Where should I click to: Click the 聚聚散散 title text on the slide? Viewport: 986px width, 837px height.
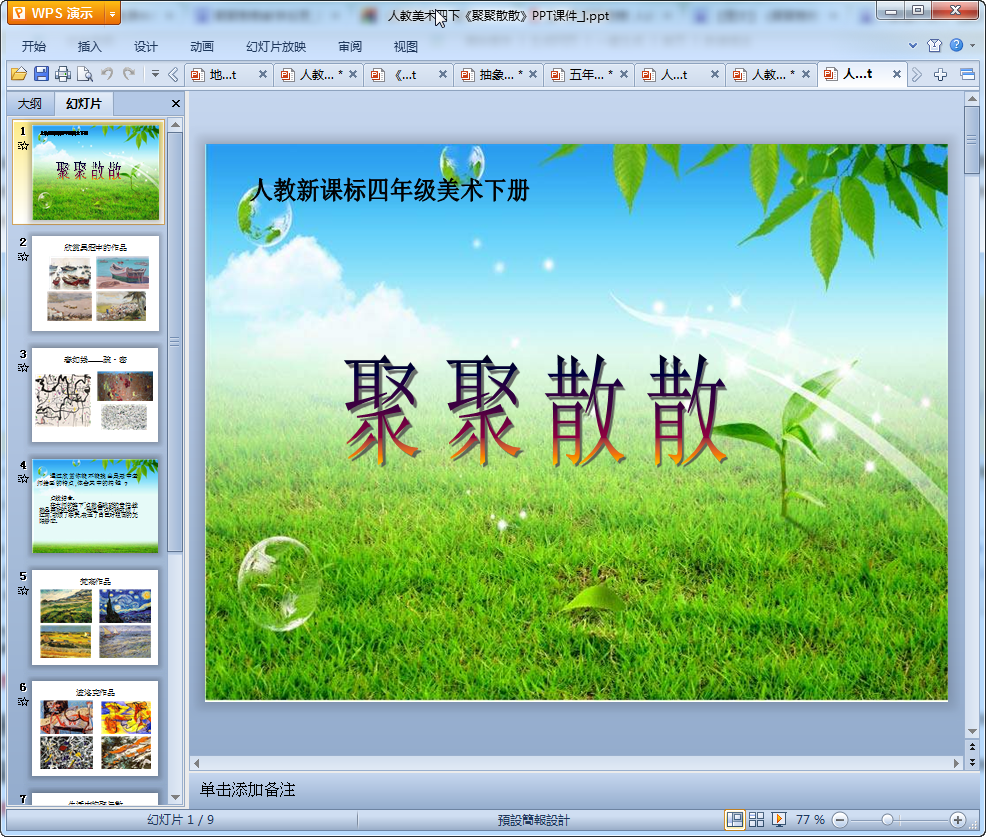(536, 410)
